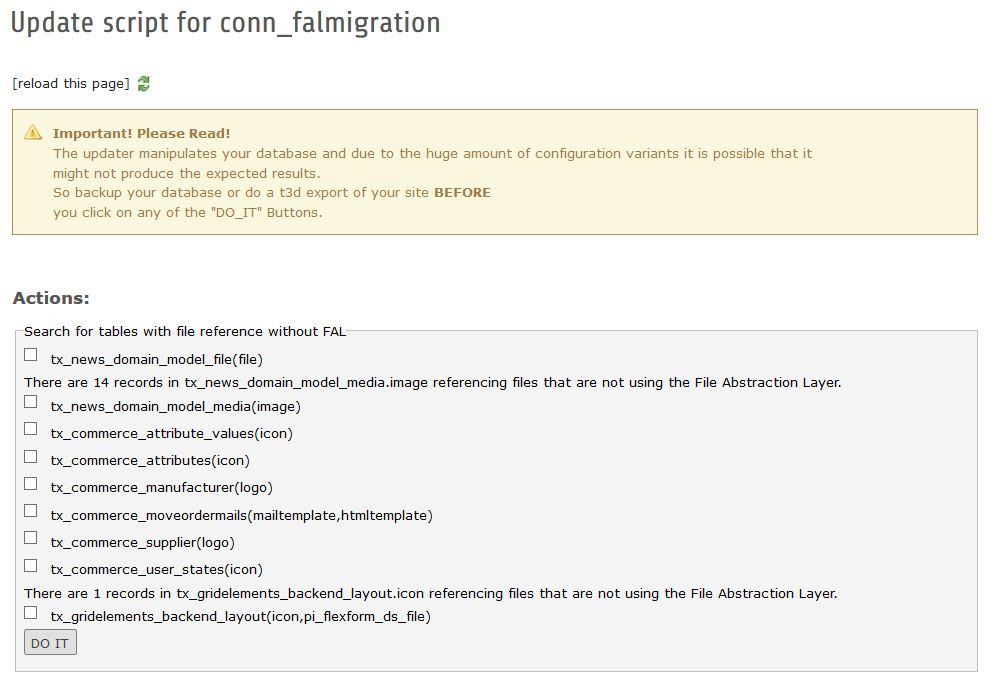The image size is (996, 689).
Task: Enable tx_news_domain_model_media(image) checkbox
Action: [x=31, y=402]
